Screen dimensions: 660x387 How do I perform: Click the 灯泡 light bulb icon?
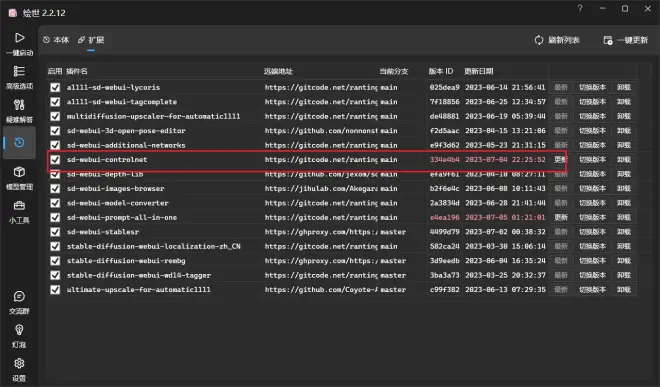tap(19, 330)
